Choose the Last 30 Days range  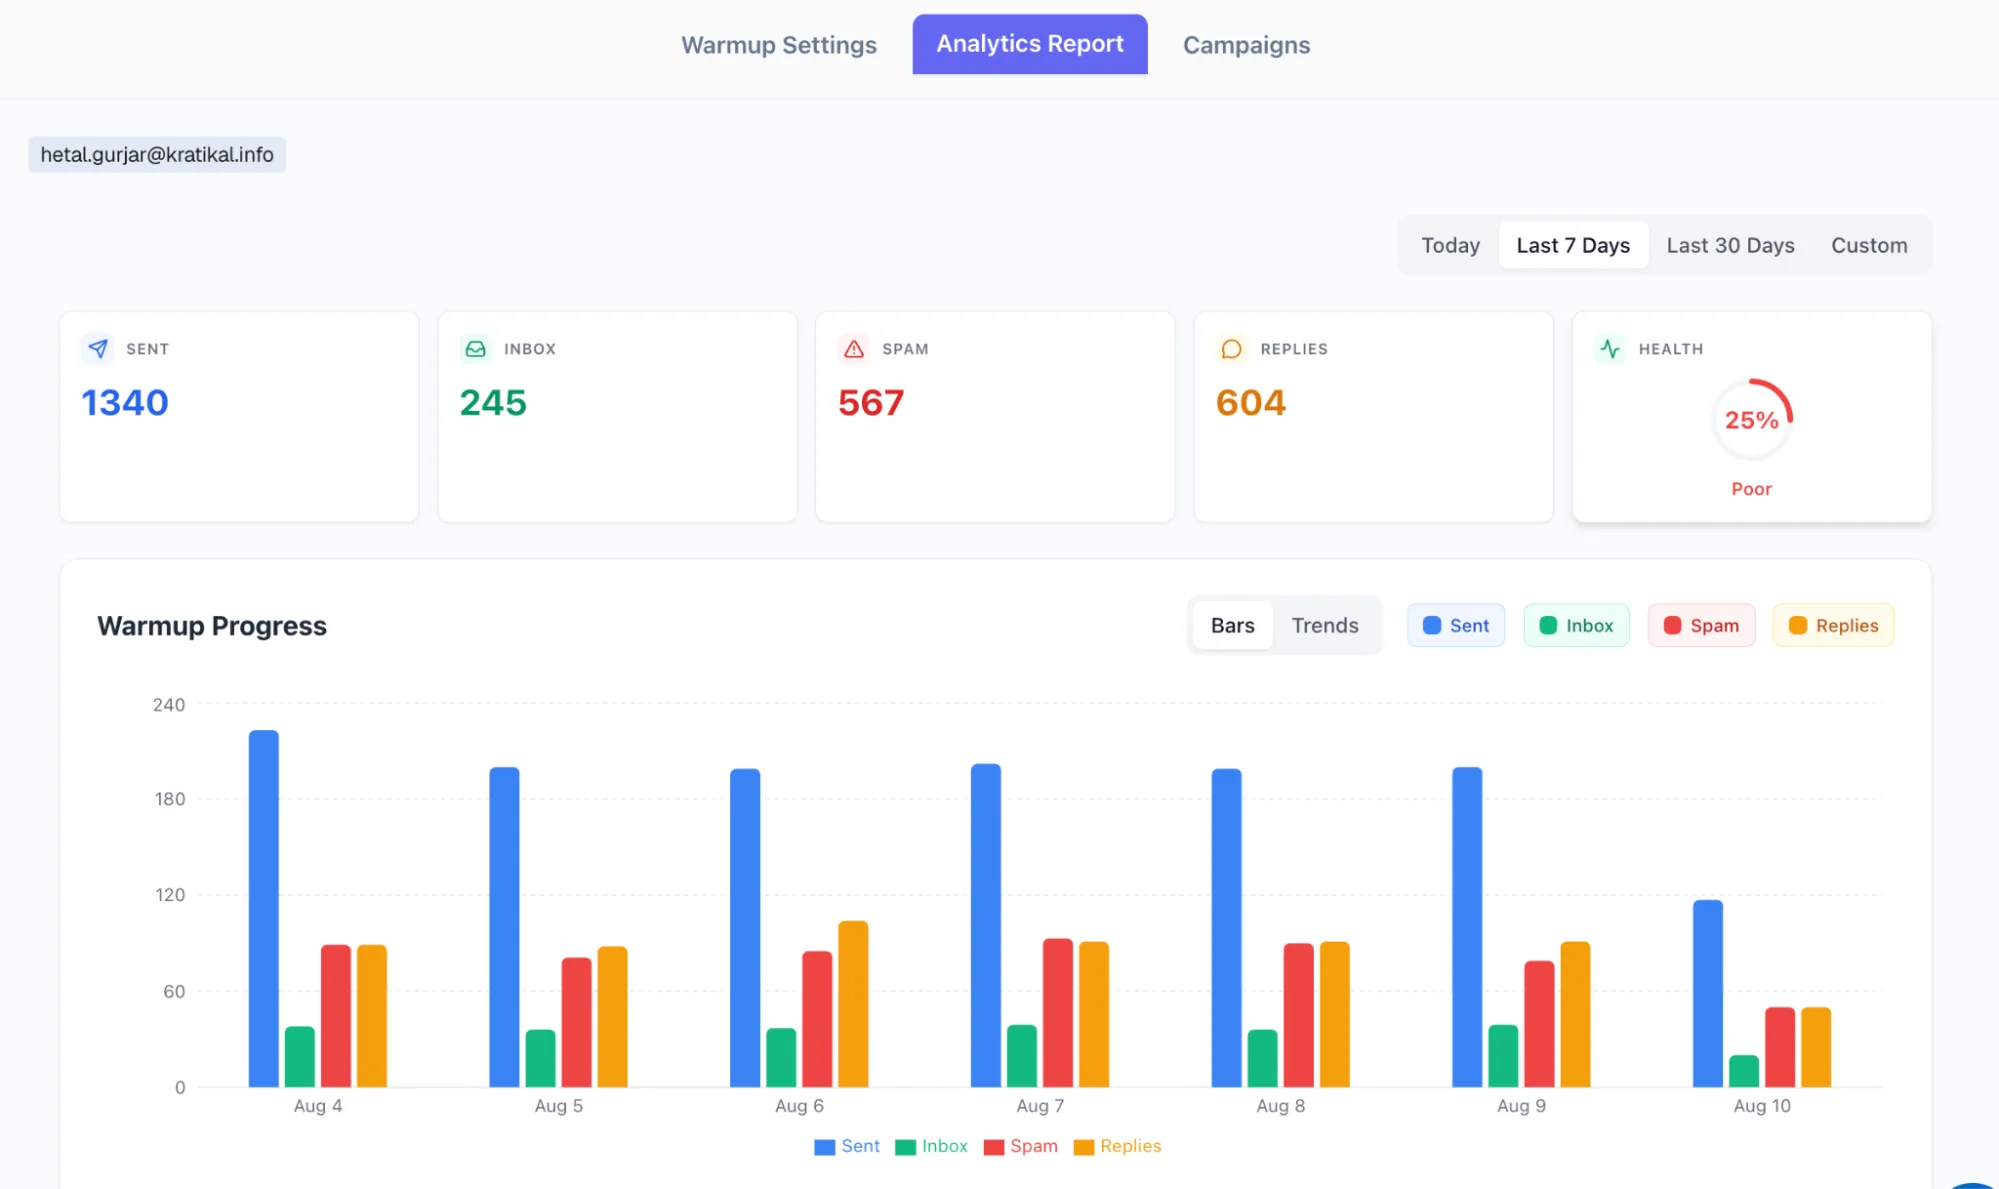pyautogui.click(x=1730, y=245)
